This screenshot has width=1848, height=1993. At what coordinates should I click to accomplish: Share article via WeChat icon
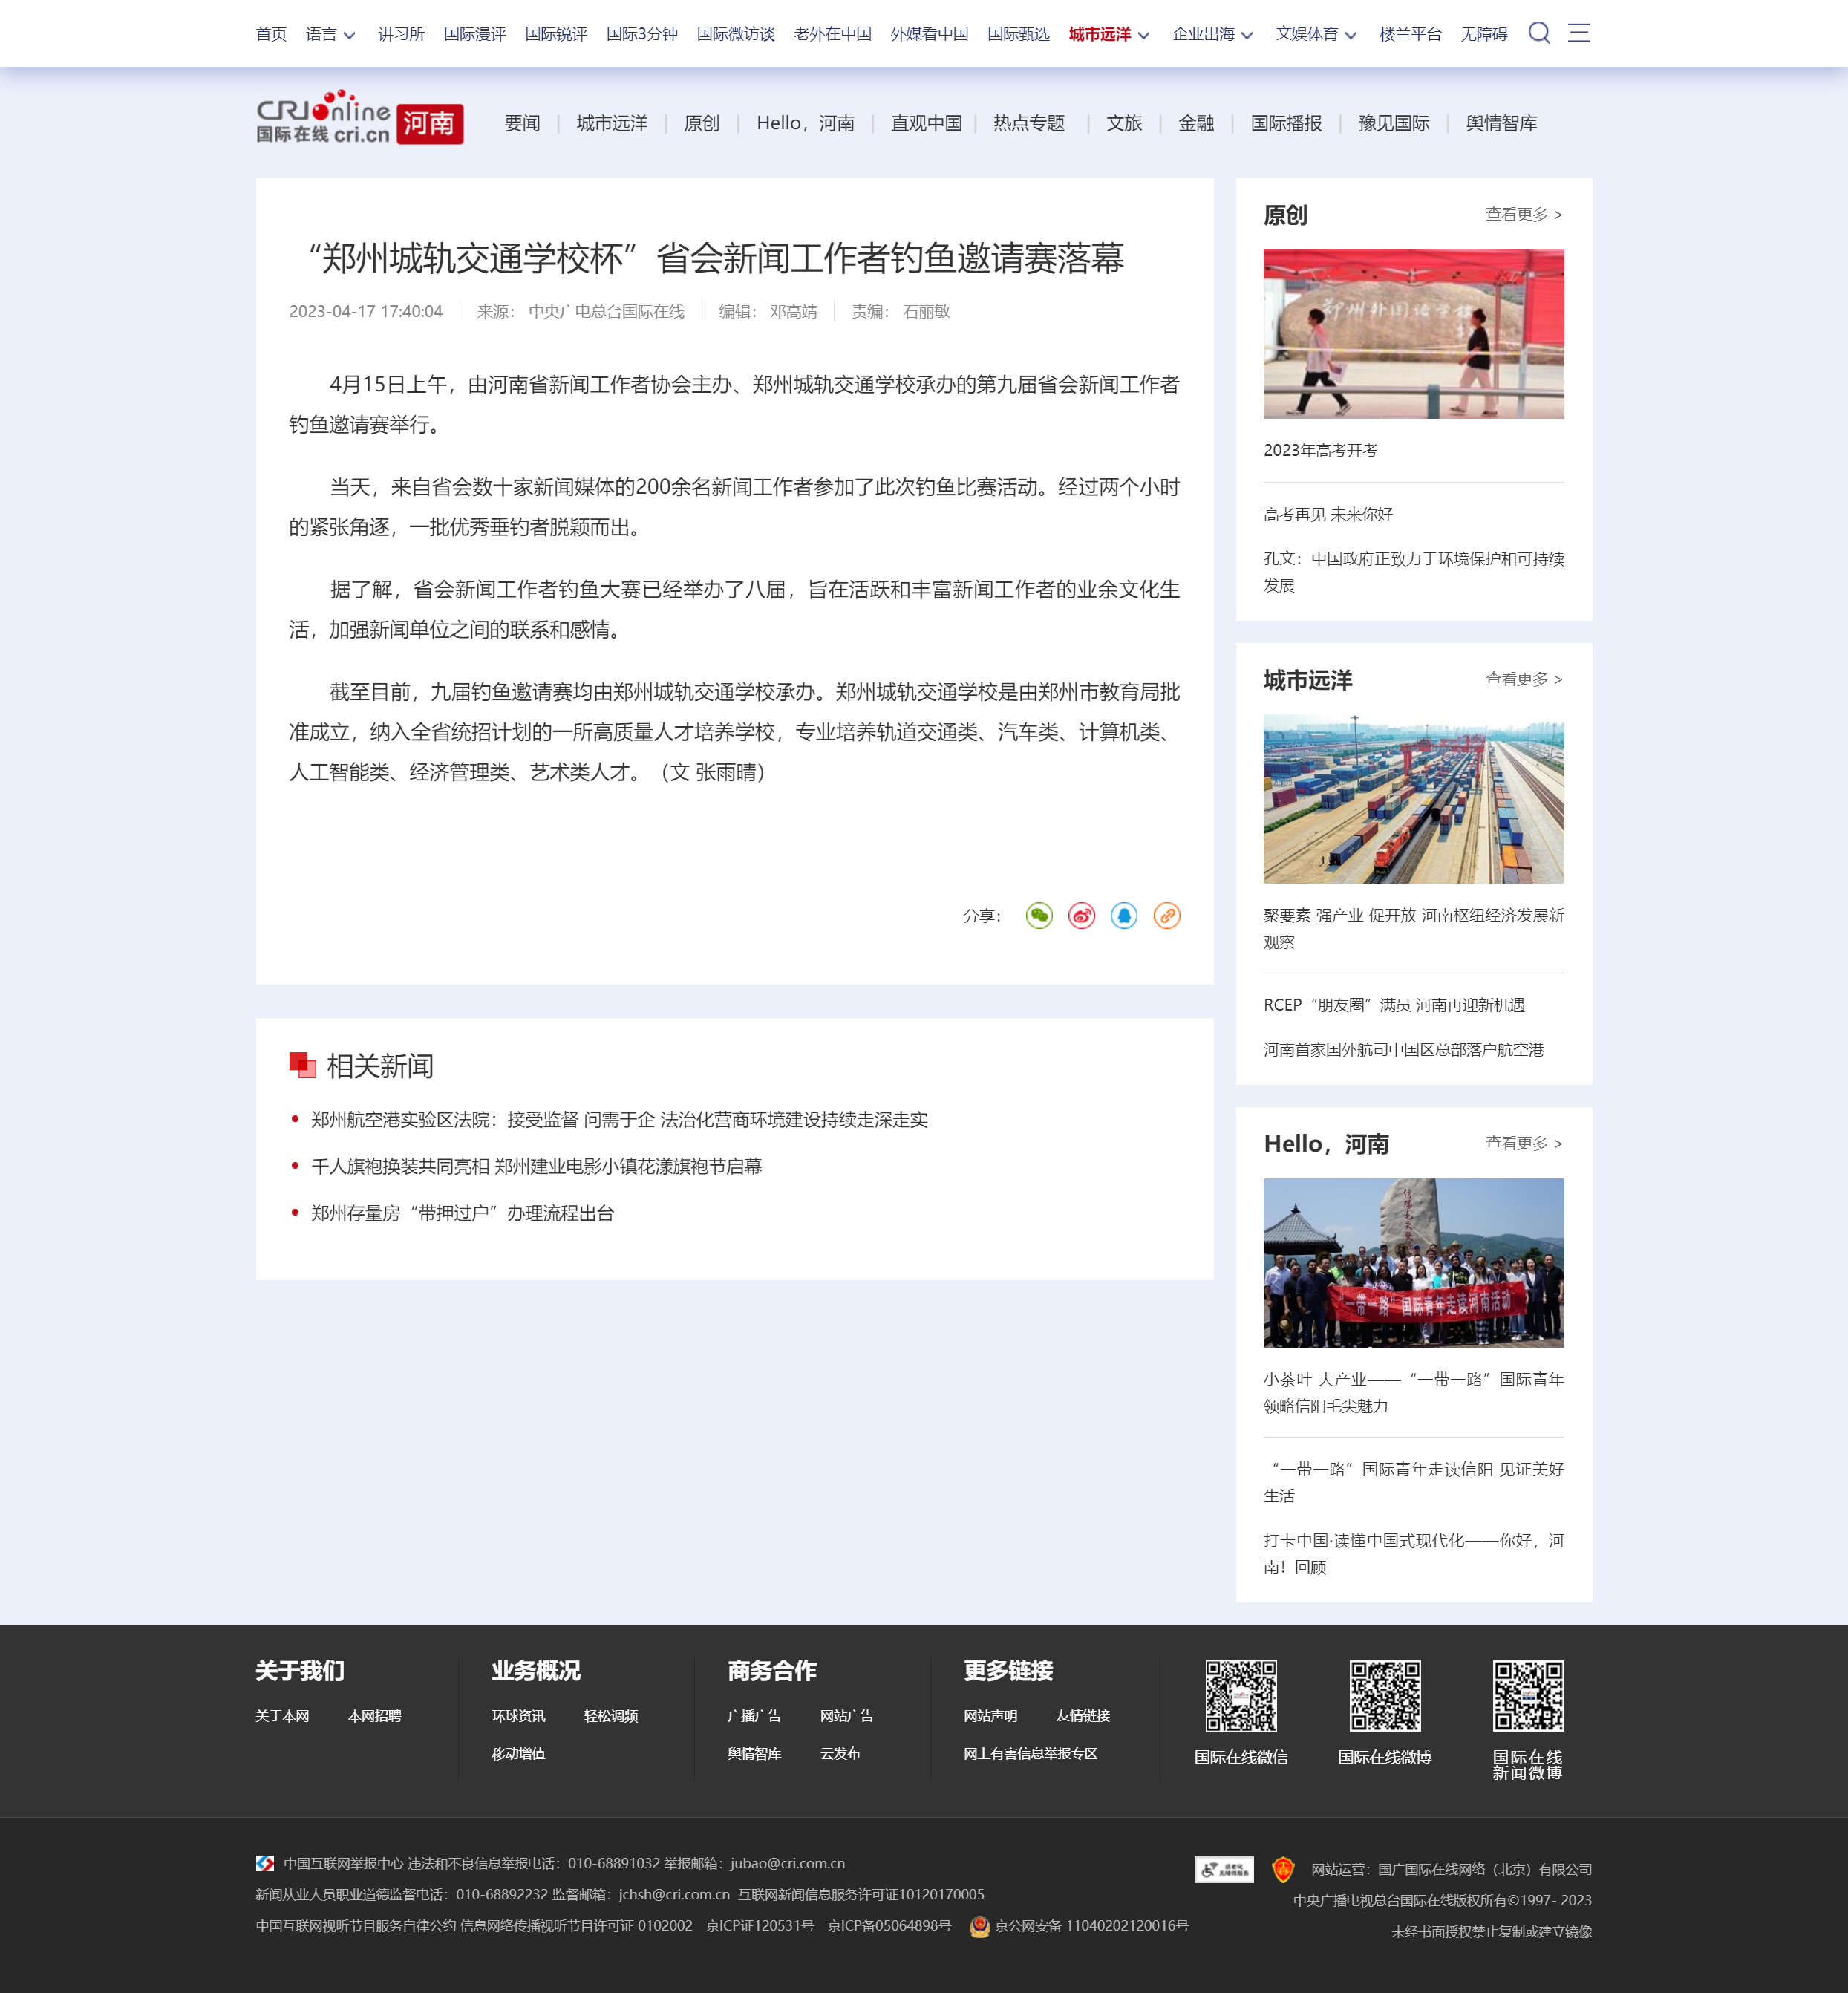point(1039,916)
